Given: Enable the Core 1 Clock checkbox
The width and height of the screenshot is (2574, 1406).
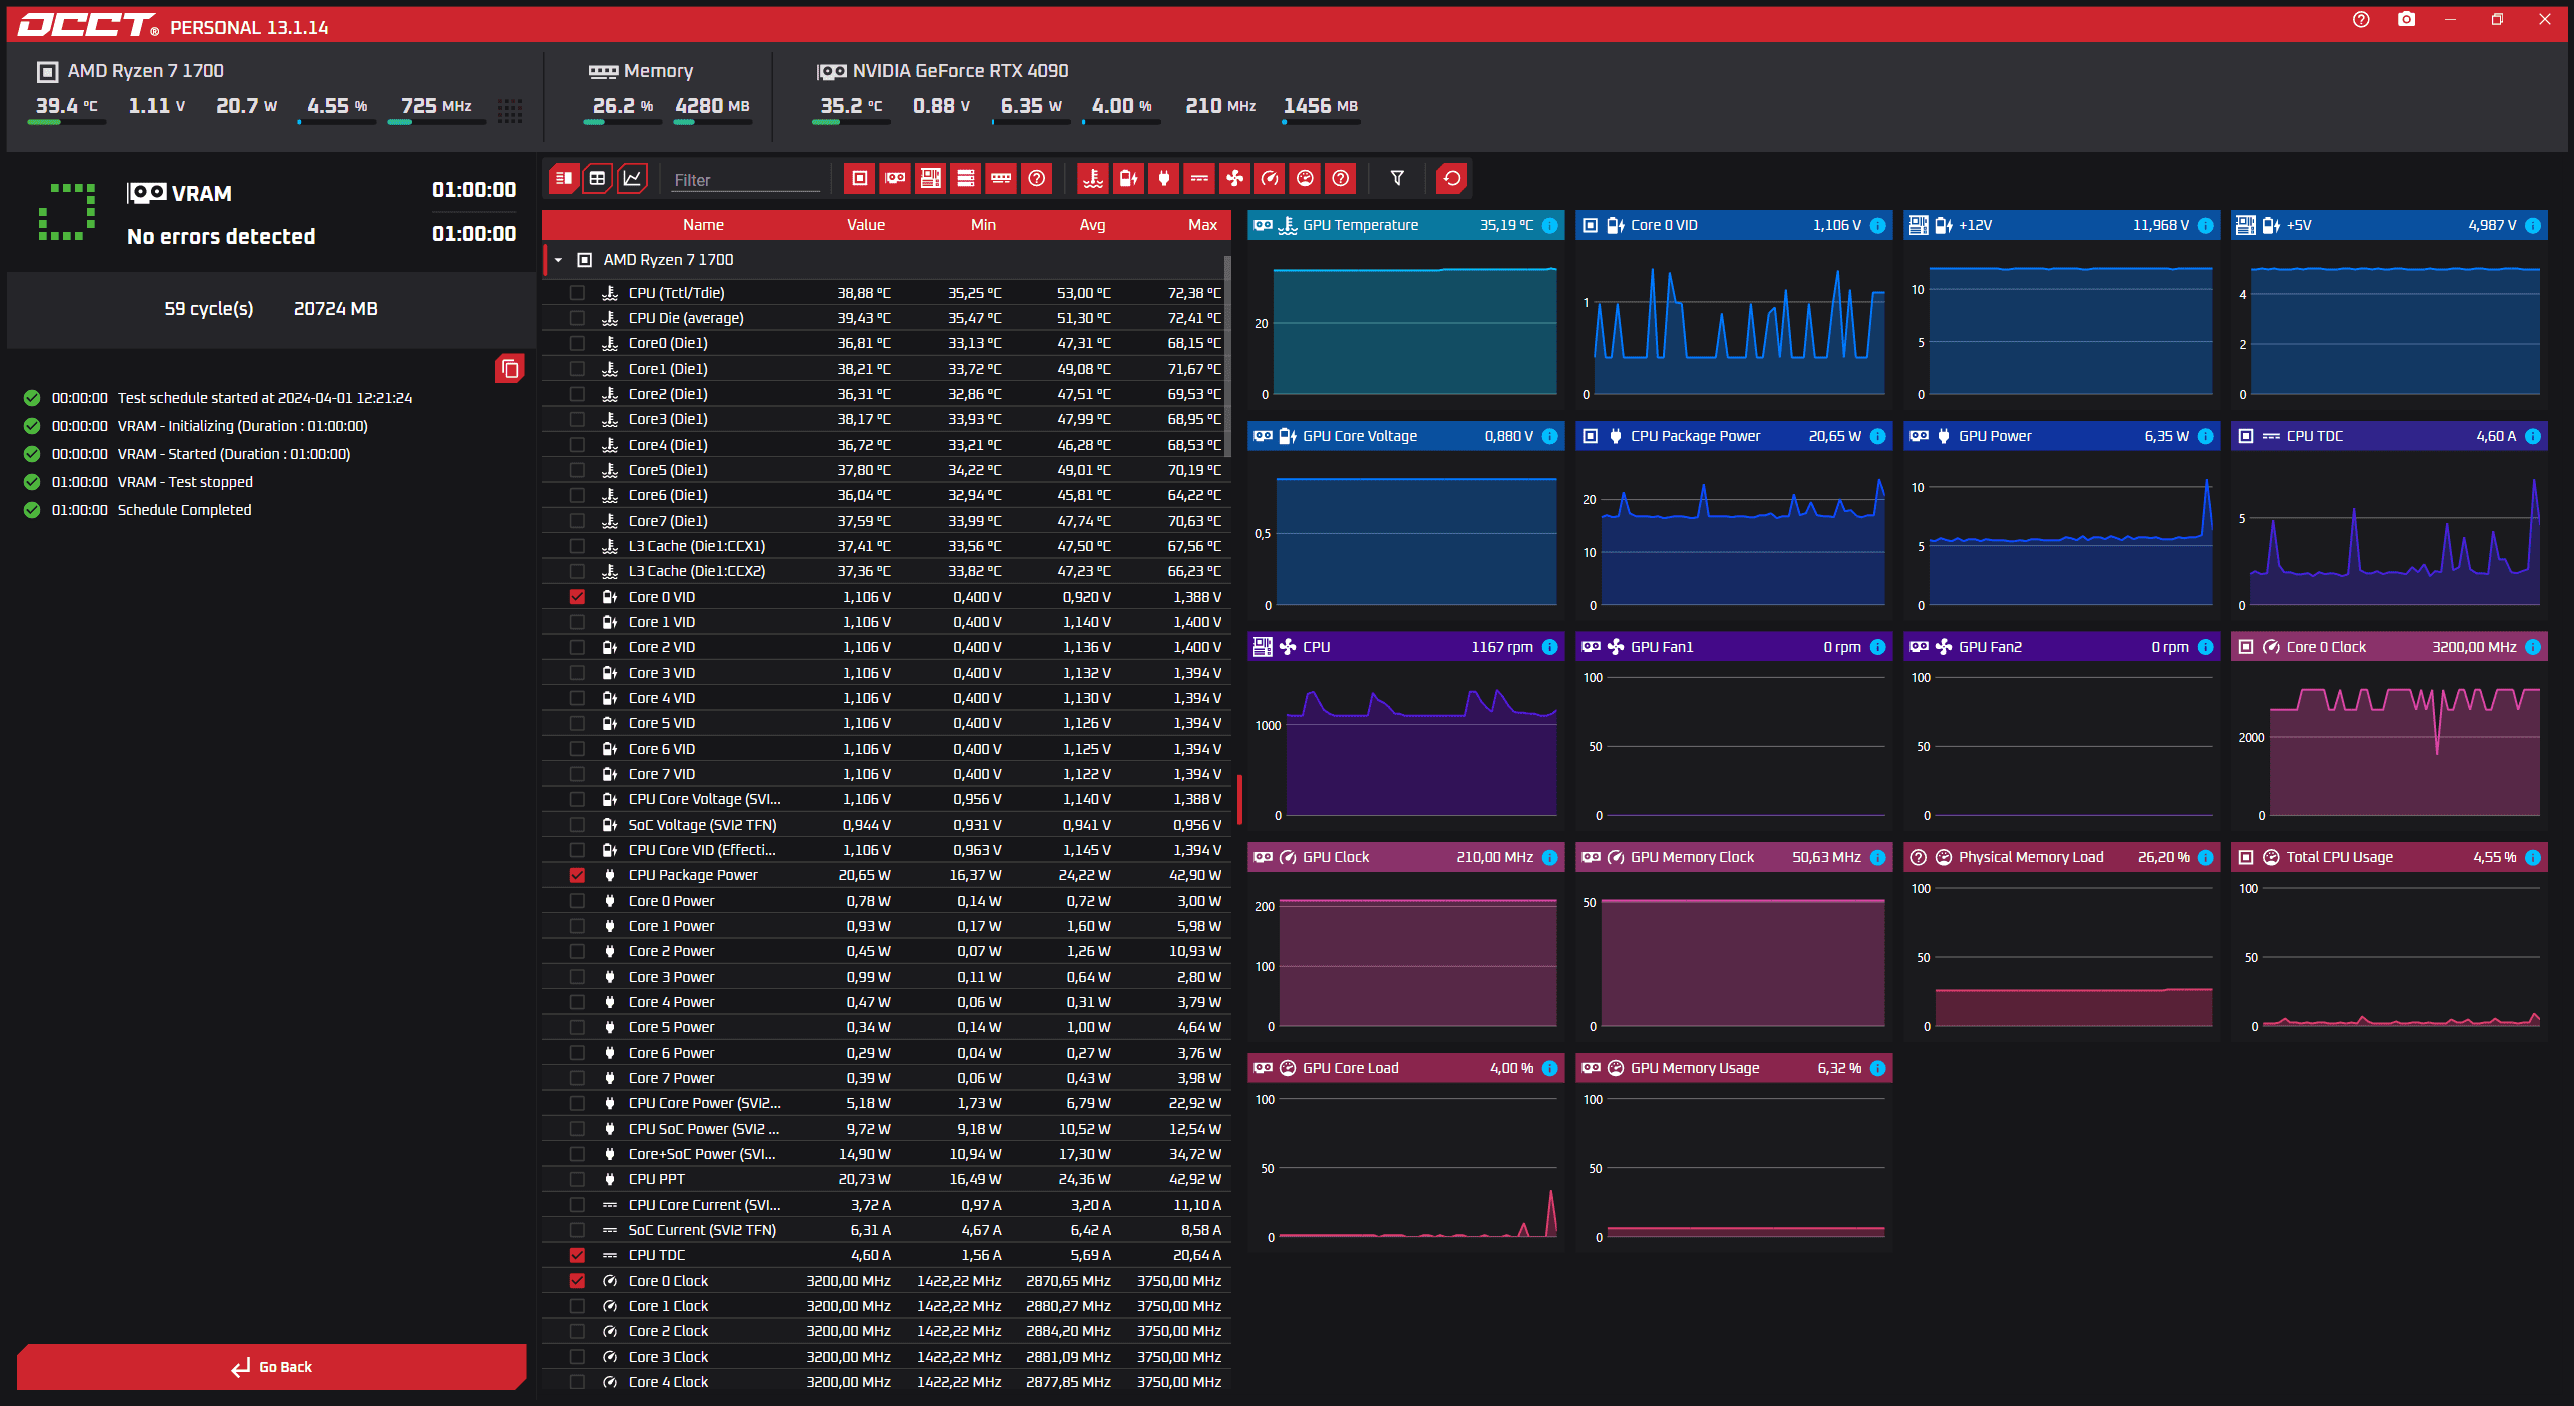Looking at the screenshot, I should pyautogui.click(x=577, y=1306).
